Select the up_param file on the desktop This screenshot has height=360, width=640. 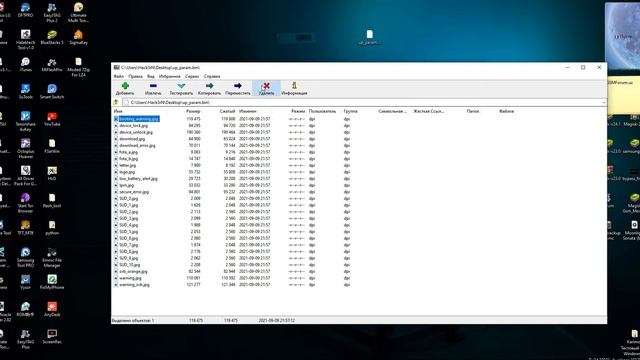[x=369, y=37]
